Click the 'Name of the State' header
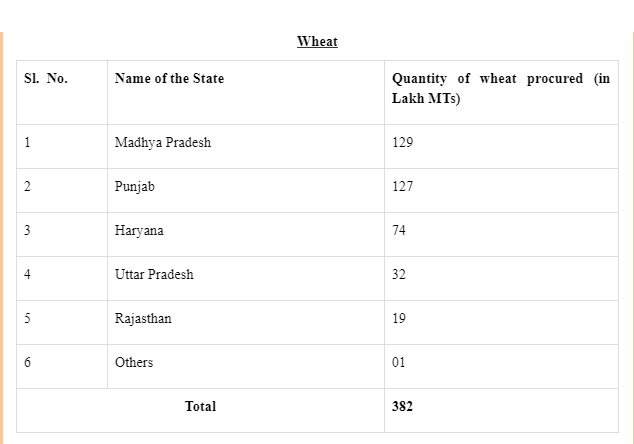This screenshot has height=444, width=634. pyautogui.click(x=169, y=79)
